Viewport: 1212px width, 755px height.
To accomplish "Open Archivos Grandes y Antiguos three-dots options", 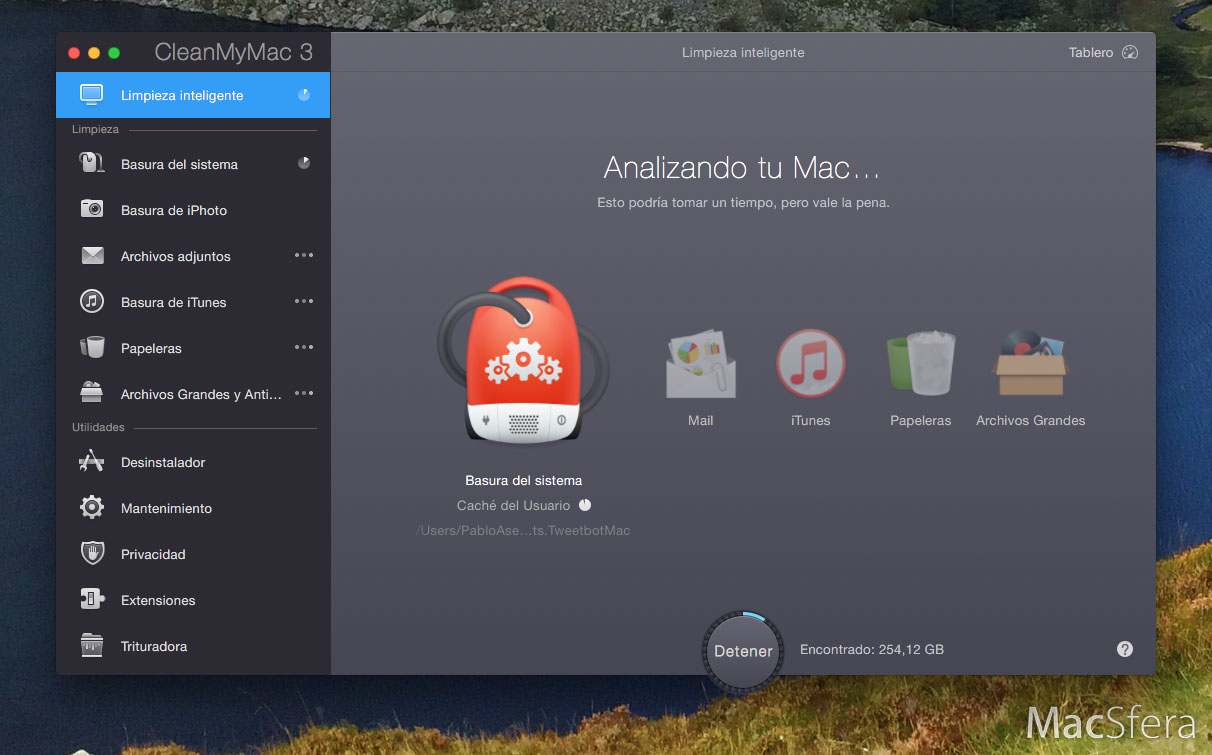I will [x=304, y=394].
